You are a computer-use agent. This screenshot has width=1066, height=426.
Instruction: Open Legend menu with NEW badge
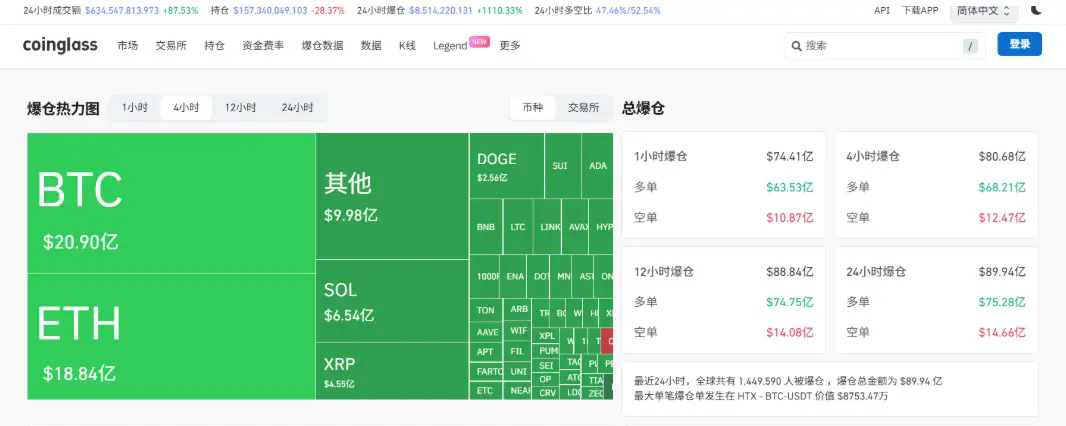(451, 46)
